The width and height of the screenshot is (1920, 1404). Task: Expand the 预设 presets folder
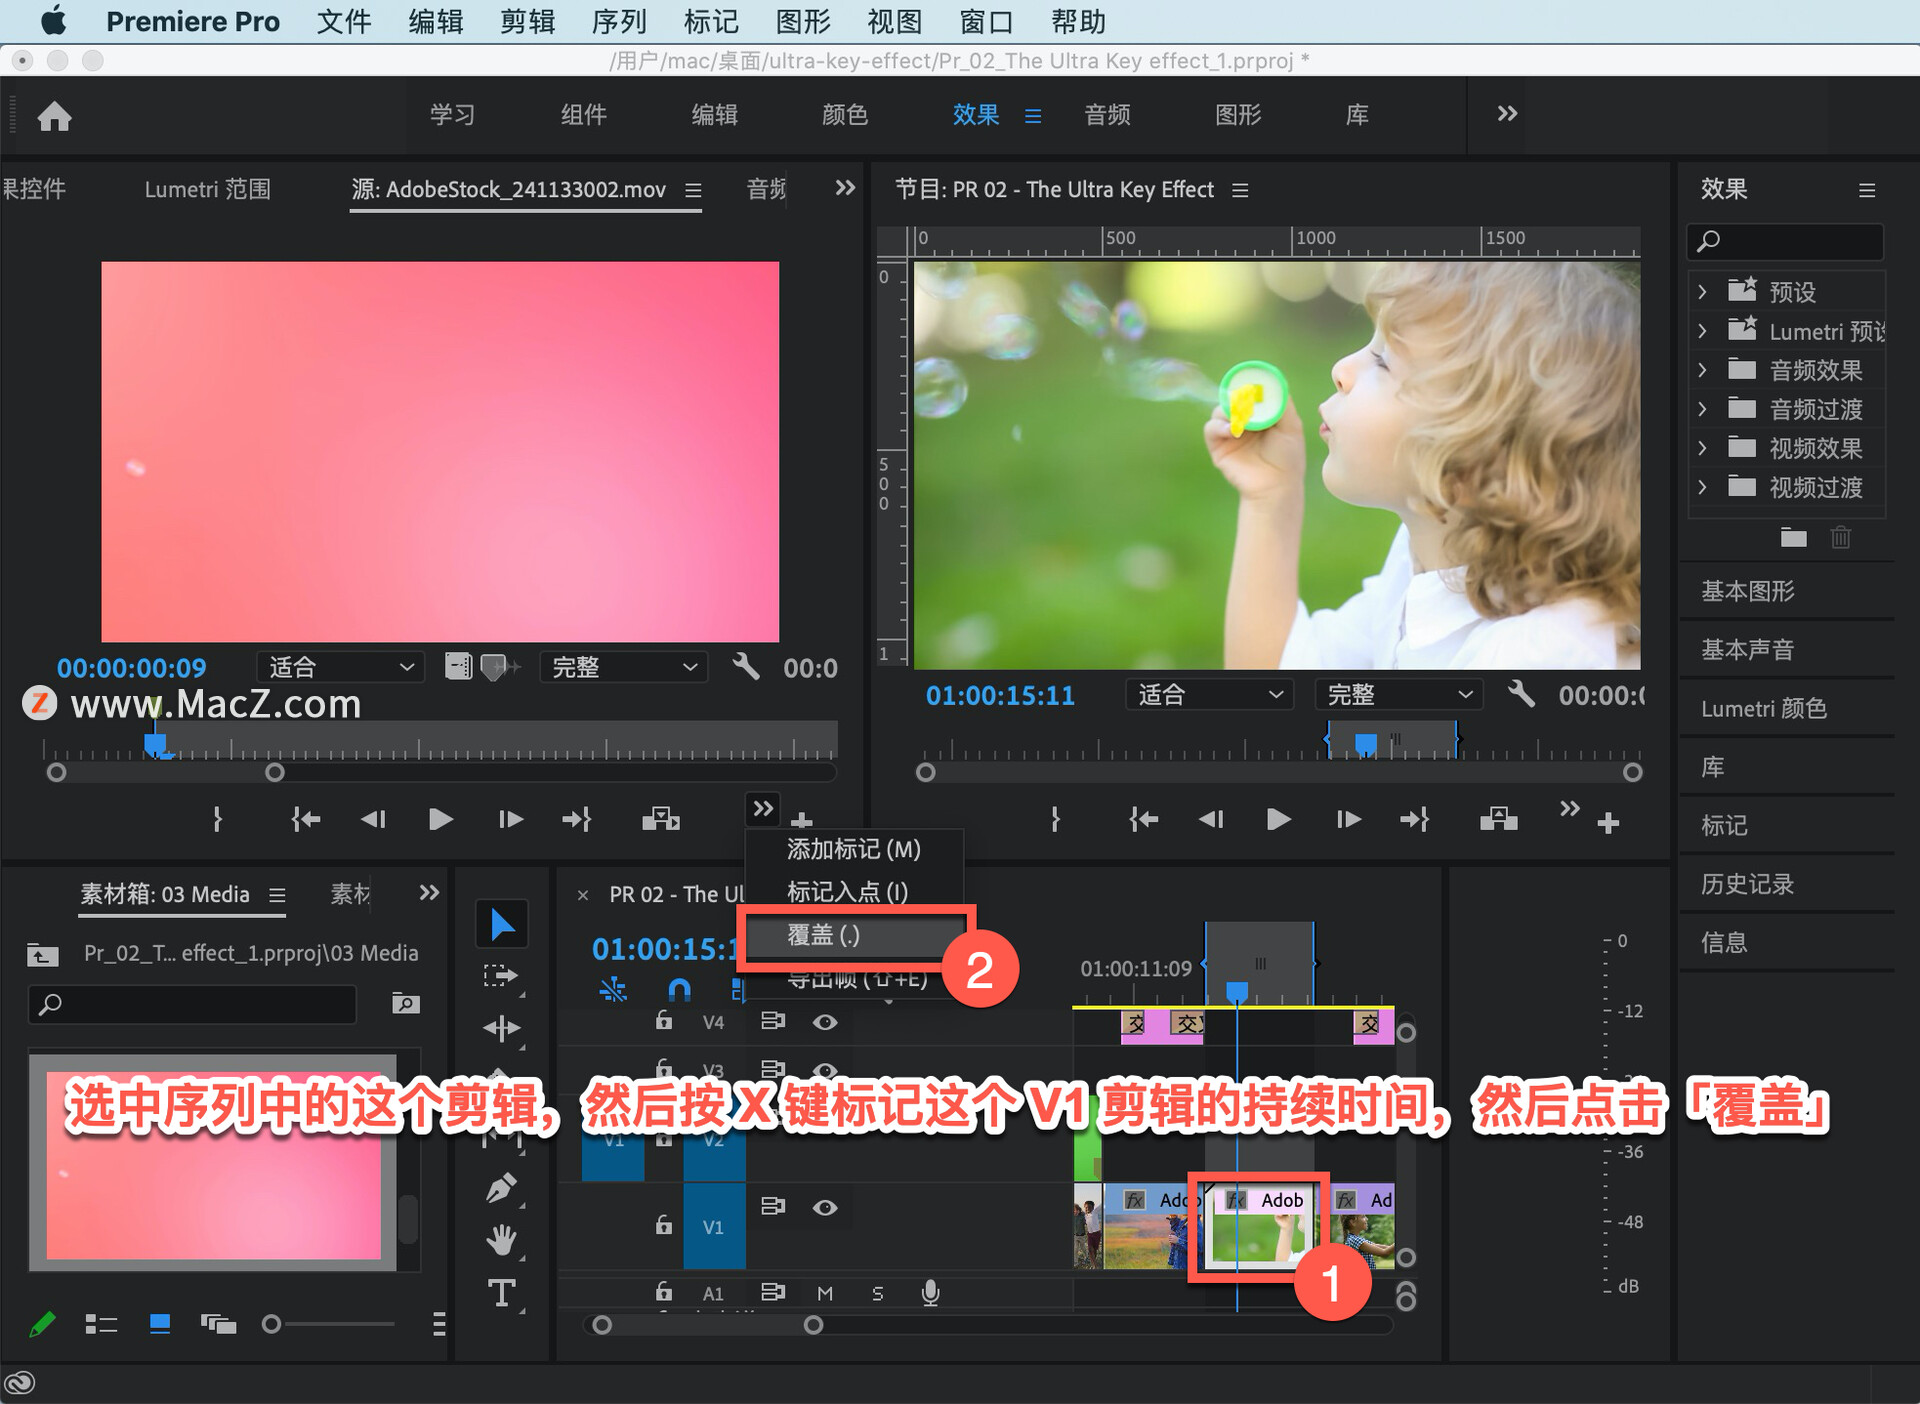1702,292
